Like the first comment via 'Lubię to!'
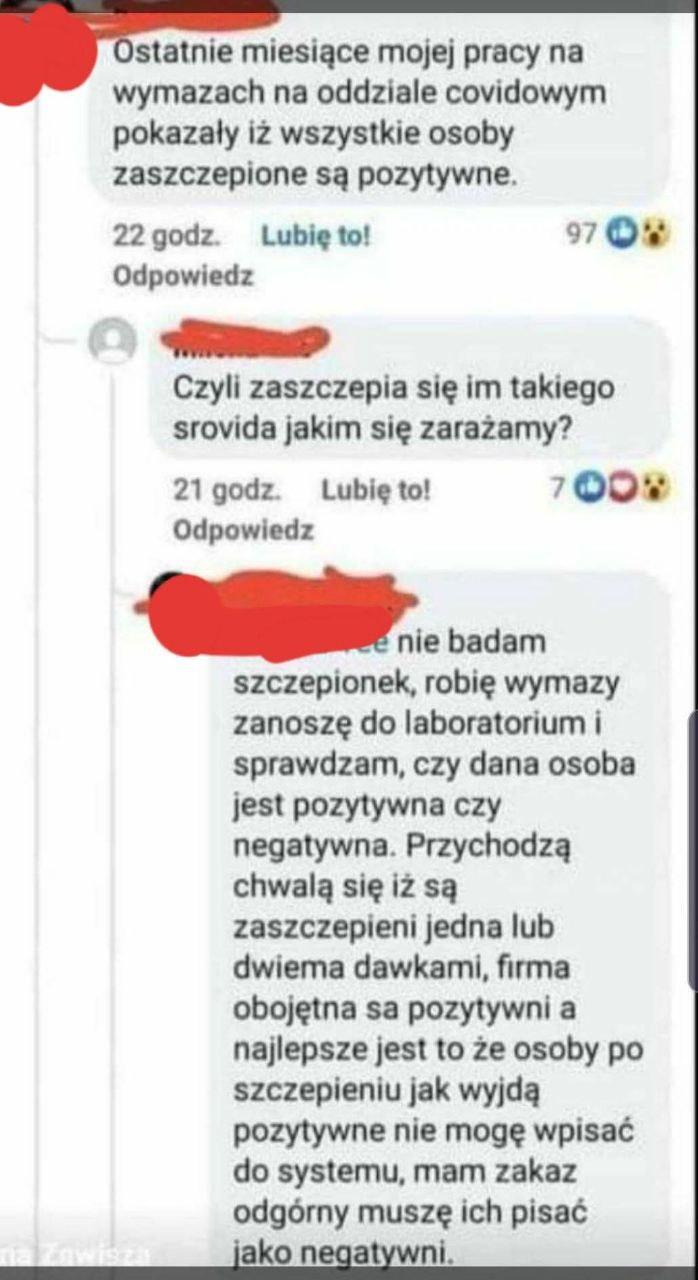 315,236
